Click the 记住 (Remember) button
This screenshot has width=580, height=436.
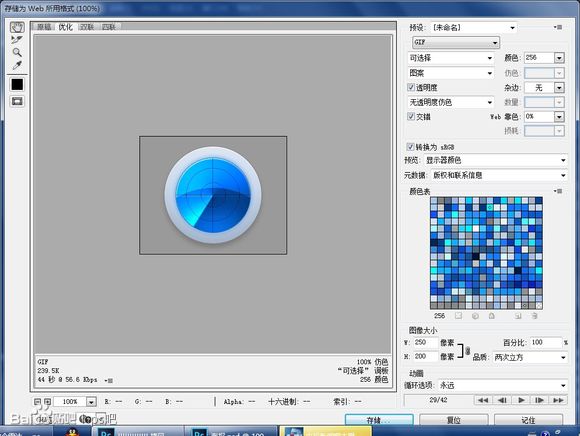pyautogui.click(x=529, y=420)
